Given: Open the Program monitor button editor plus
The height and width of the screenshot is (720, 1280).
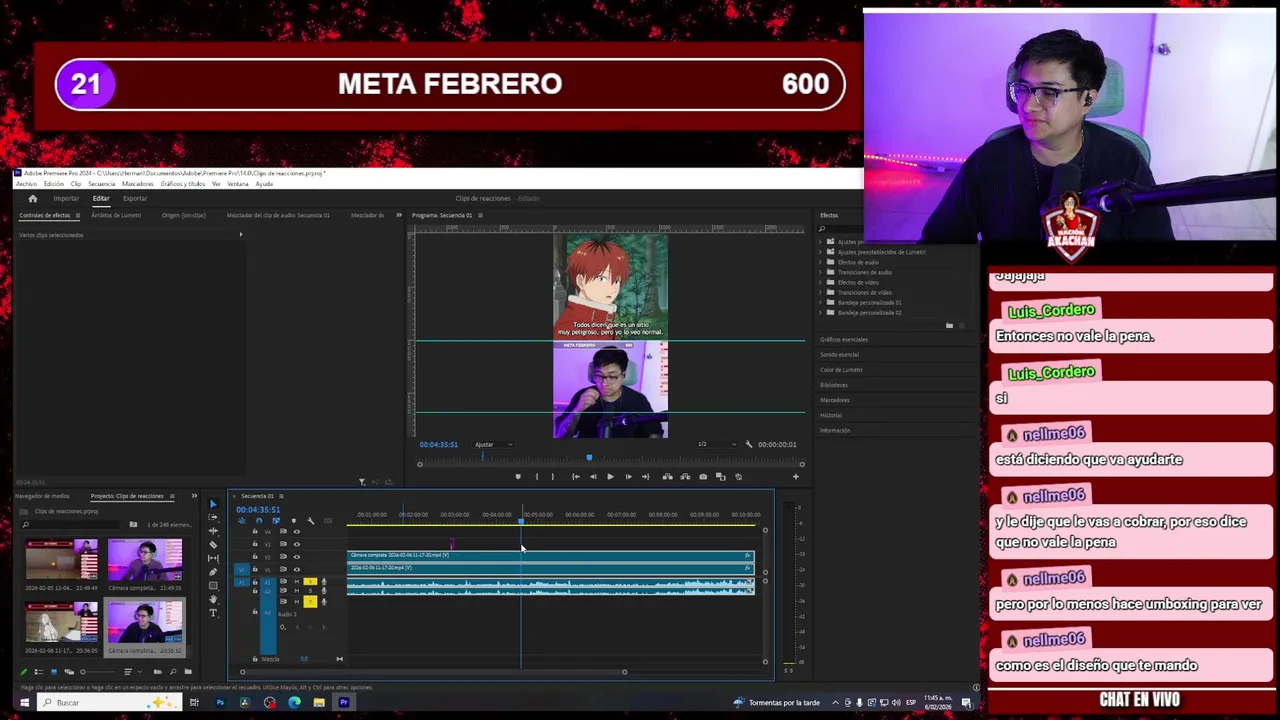Looking at the screenshot, I should coord(796,477).
